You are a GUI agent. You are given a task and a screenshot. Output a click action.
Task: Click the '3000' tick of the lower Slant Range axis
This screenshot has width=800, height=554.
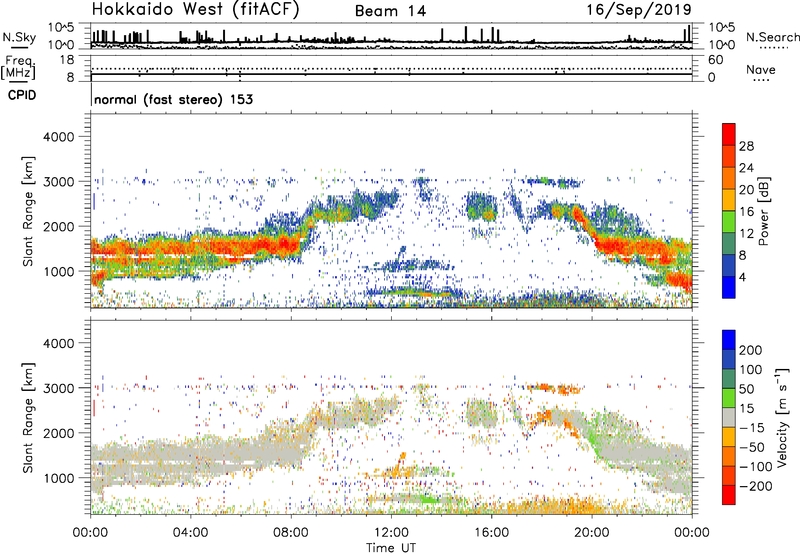tap(58, 388)
